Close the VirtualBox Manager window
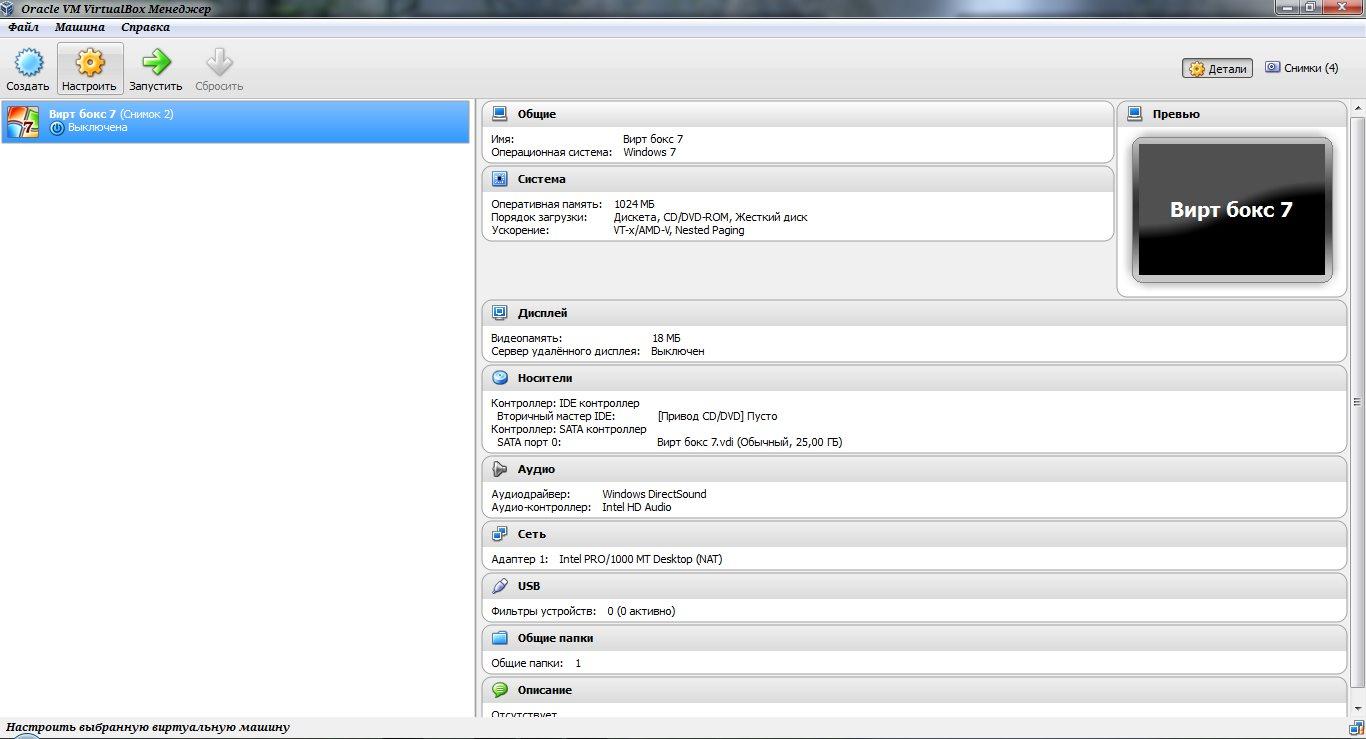 click(1343, 7)
